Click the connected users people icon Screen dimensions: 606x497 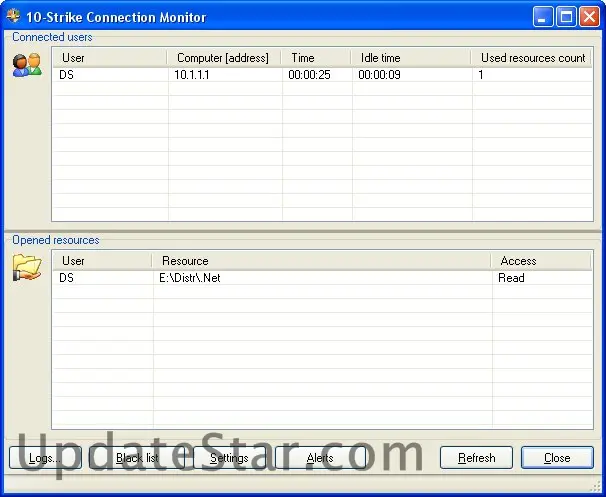(x=27, y=65)
